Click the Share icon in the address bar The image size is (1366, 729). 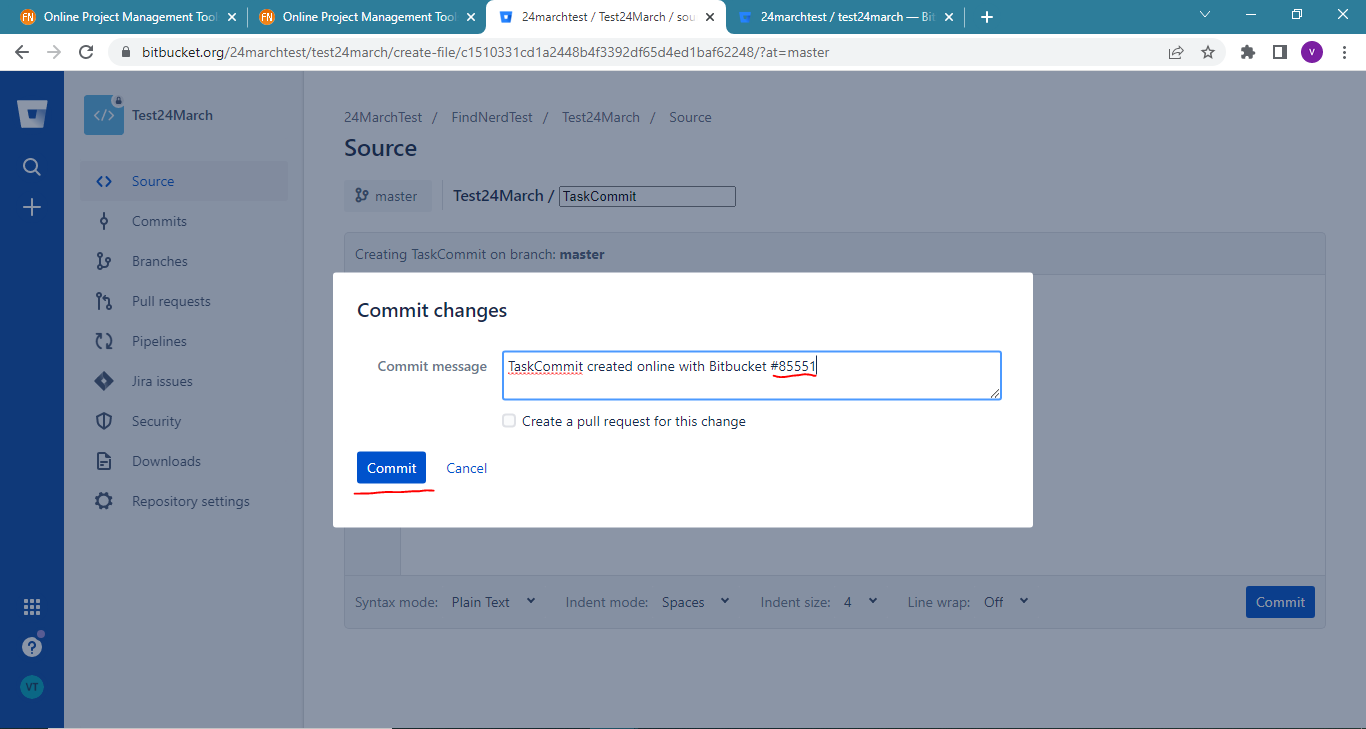[1176, 52]
